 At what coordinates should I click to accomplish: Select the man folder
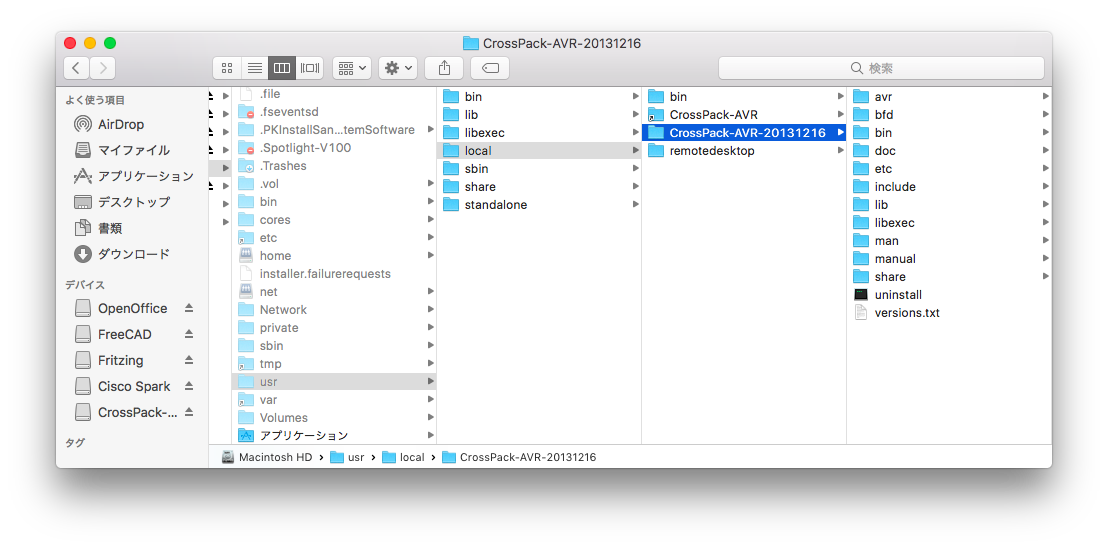coord(949,241)
